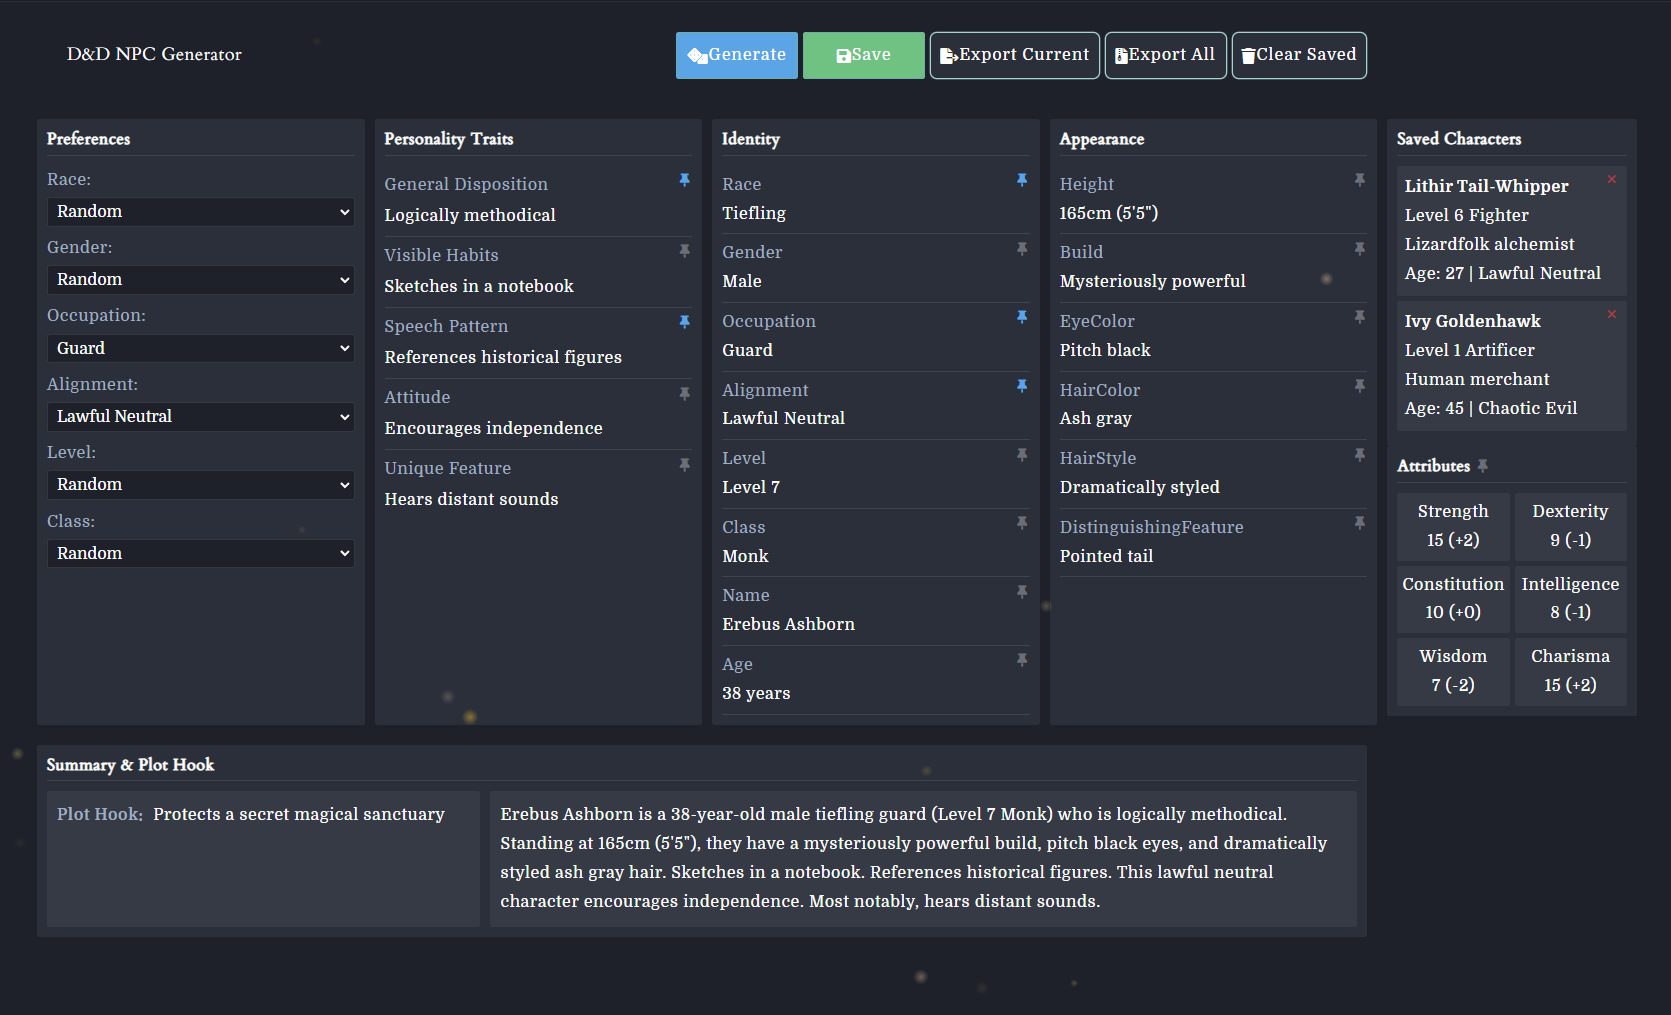The height and width of the screenshot is (1015, 1671).
Task: Pin the Height appearance field
Action: pos(1360,180)
